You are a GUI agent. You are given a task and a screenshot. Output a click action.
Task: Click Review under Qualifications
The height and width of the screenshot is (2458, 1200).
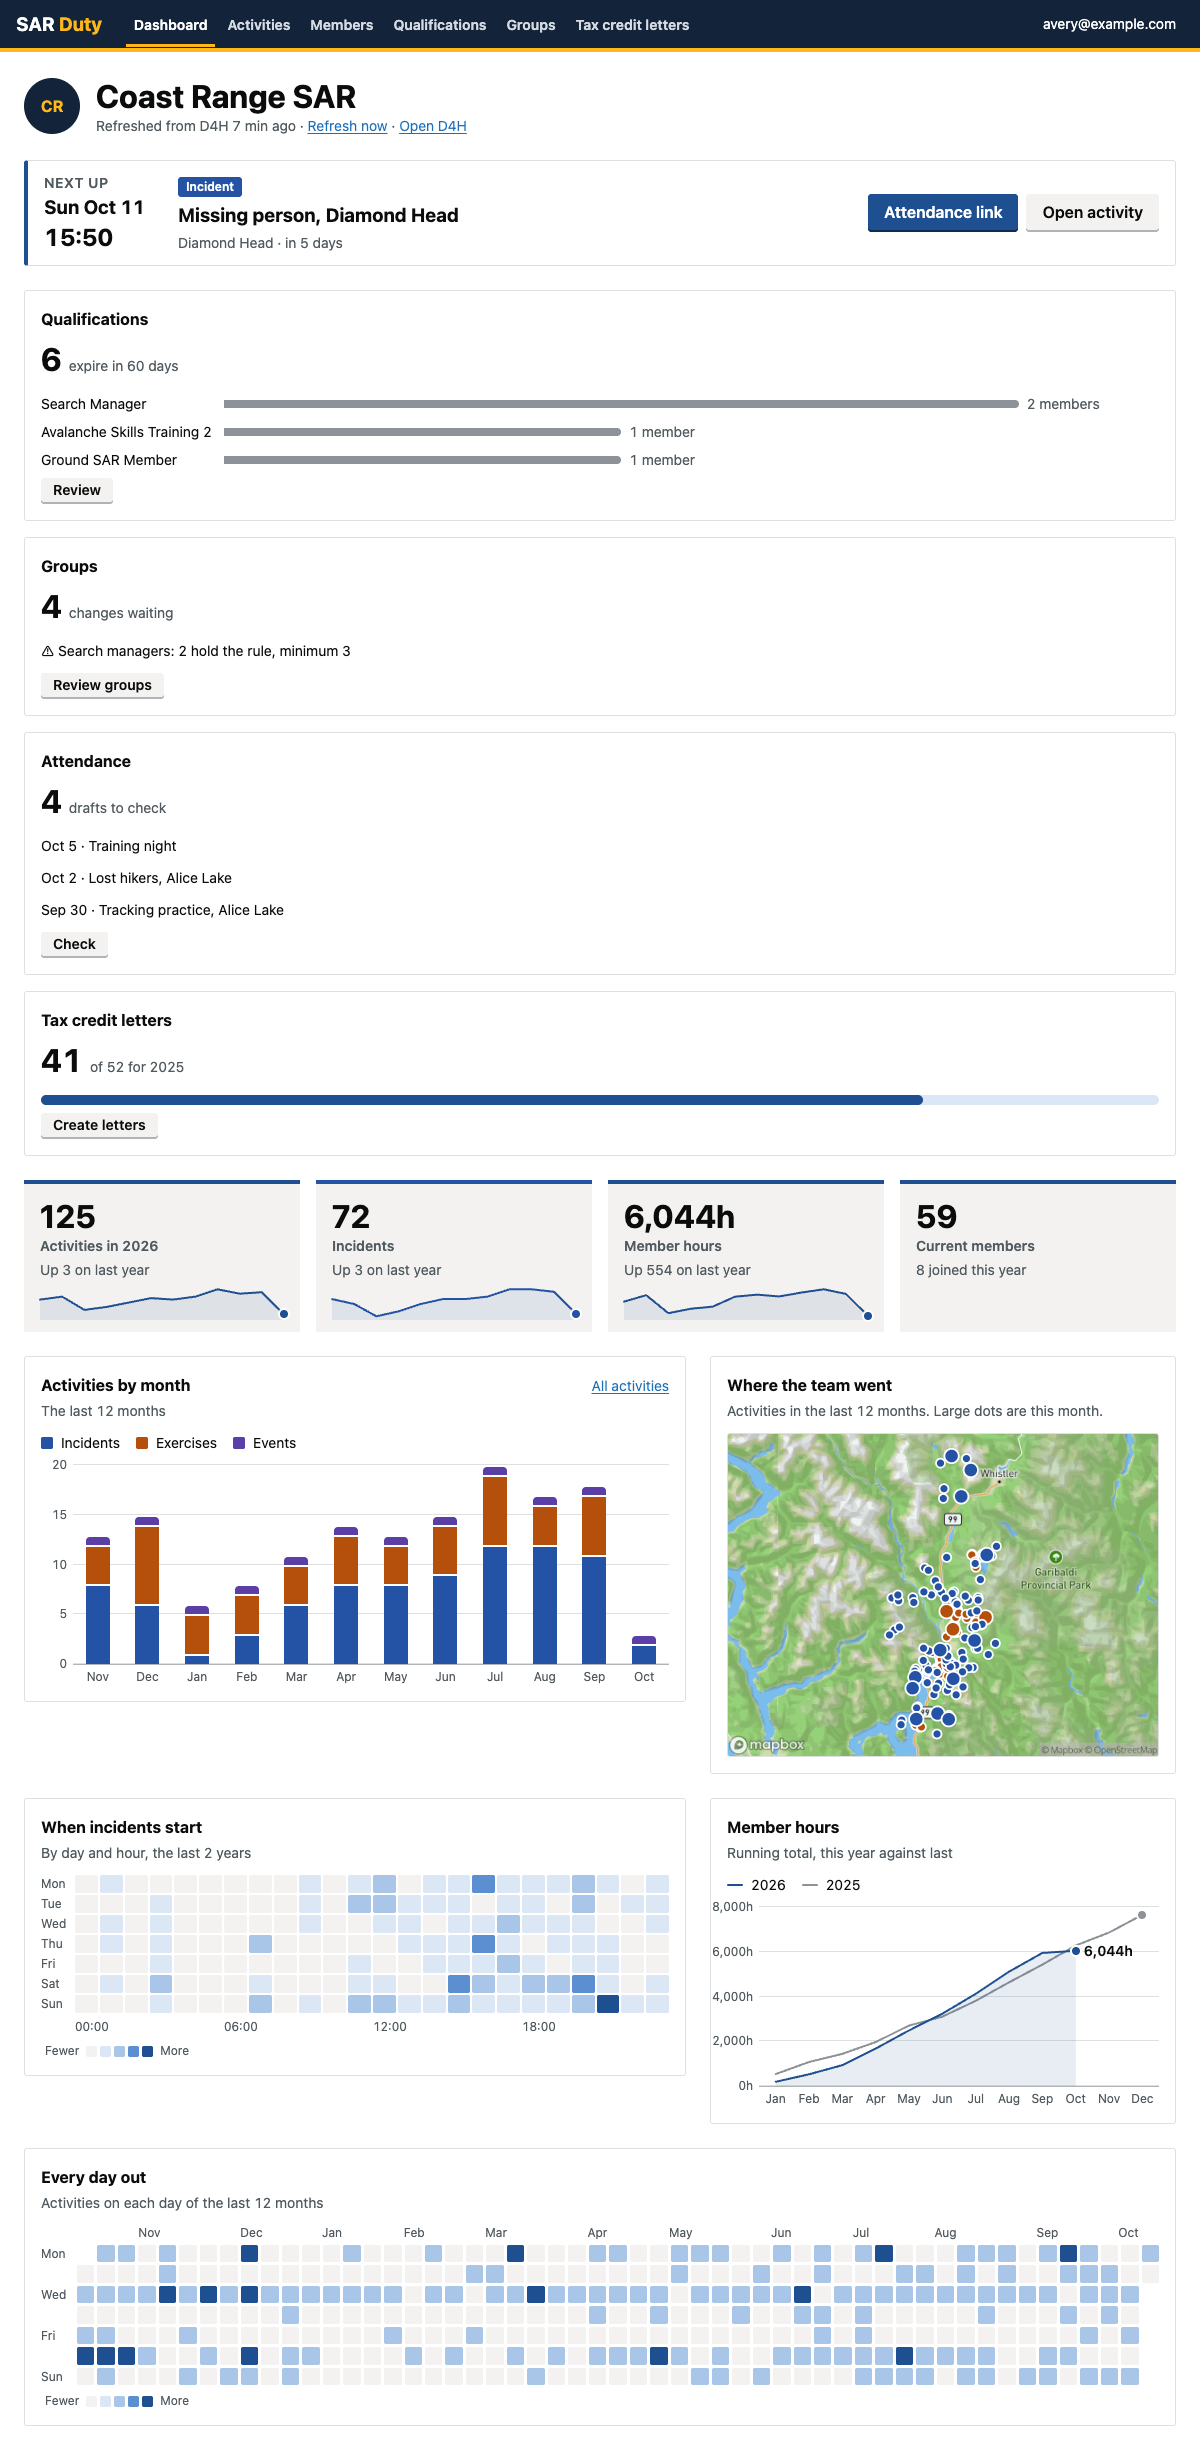click(x=77, y=490)
